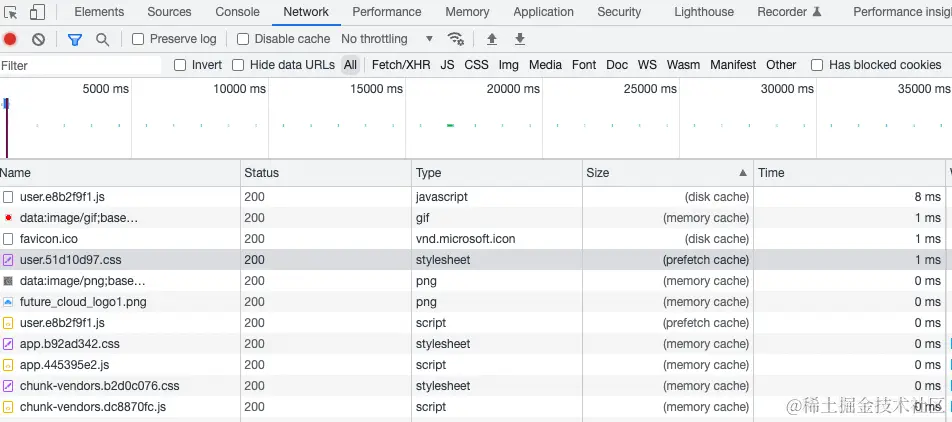Screen dimensions: 952x422
Task: Enable the Preserve log checkbox
Action: pos(138,39)
